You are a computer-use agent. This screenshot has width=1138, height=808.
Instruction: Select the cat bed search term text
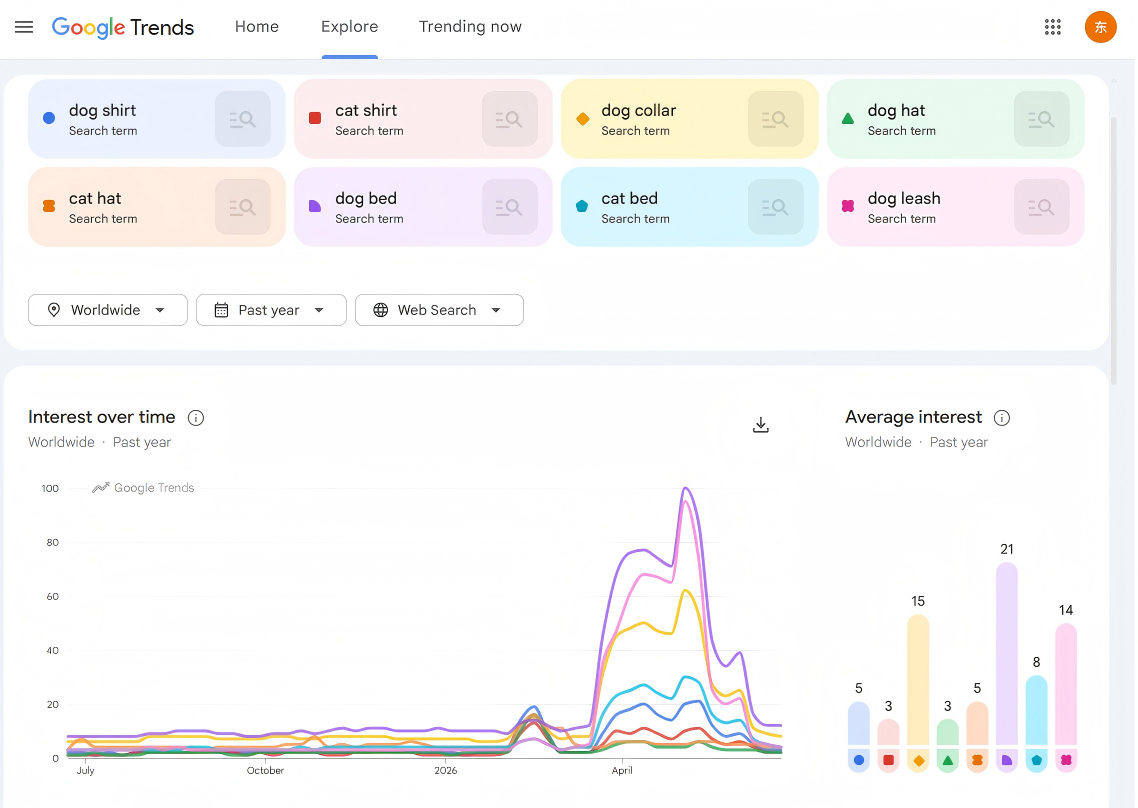point(629,198)
